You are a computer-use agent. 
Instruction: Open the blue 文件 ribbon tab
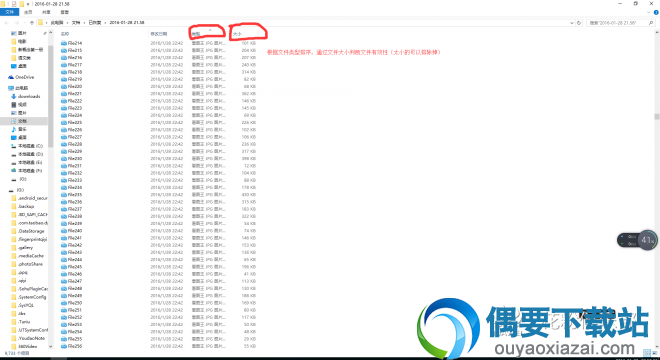(x=9, y=12)
